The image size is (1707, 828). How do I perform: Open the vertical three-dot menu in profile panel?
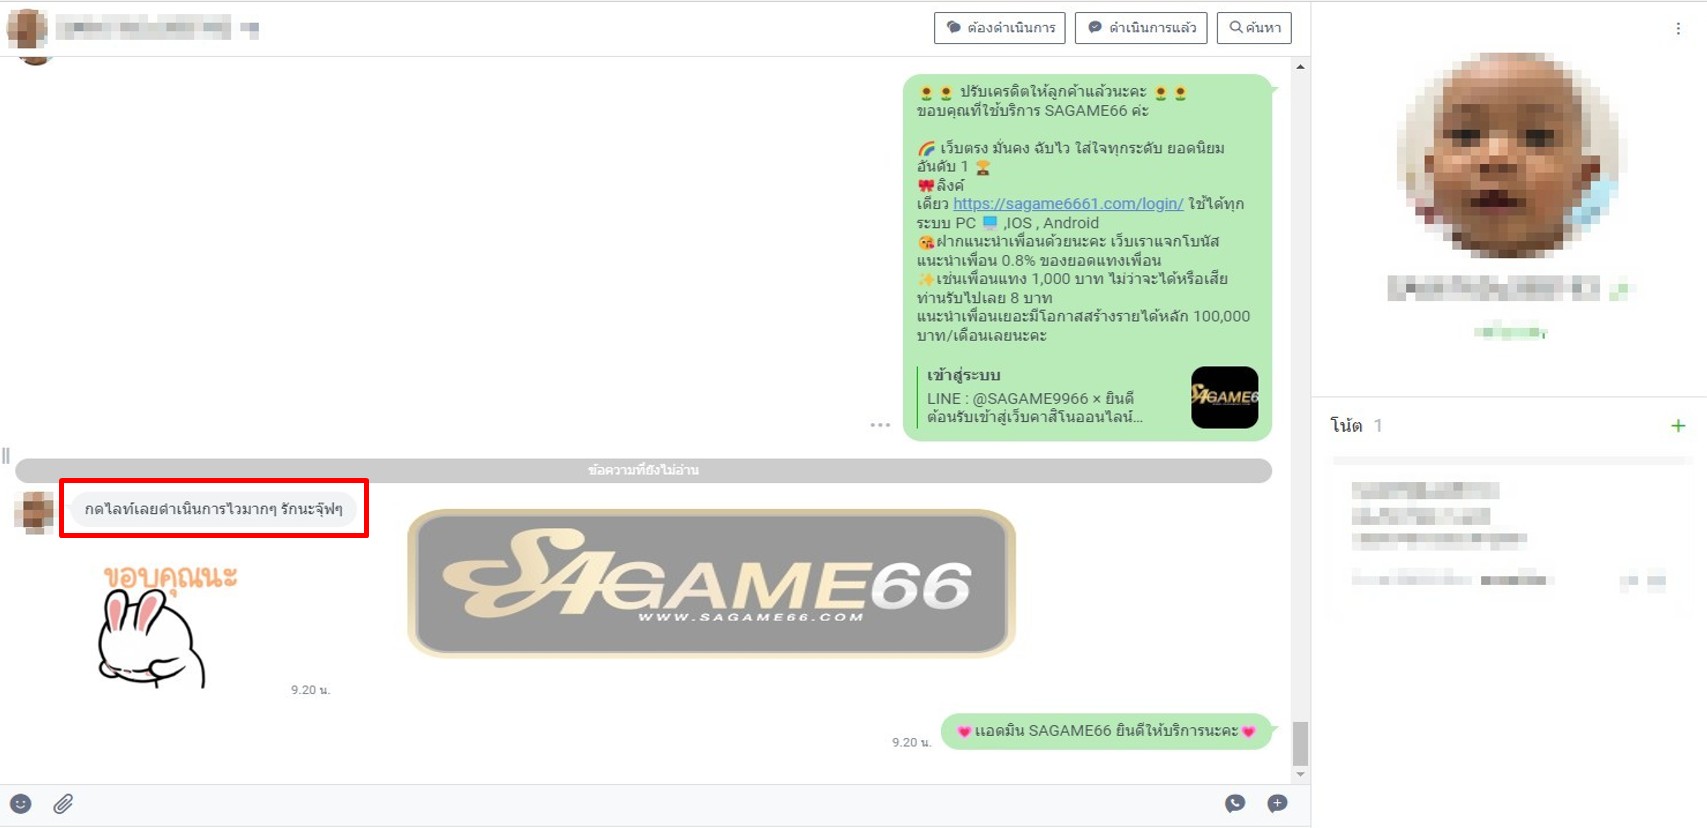1678,29
